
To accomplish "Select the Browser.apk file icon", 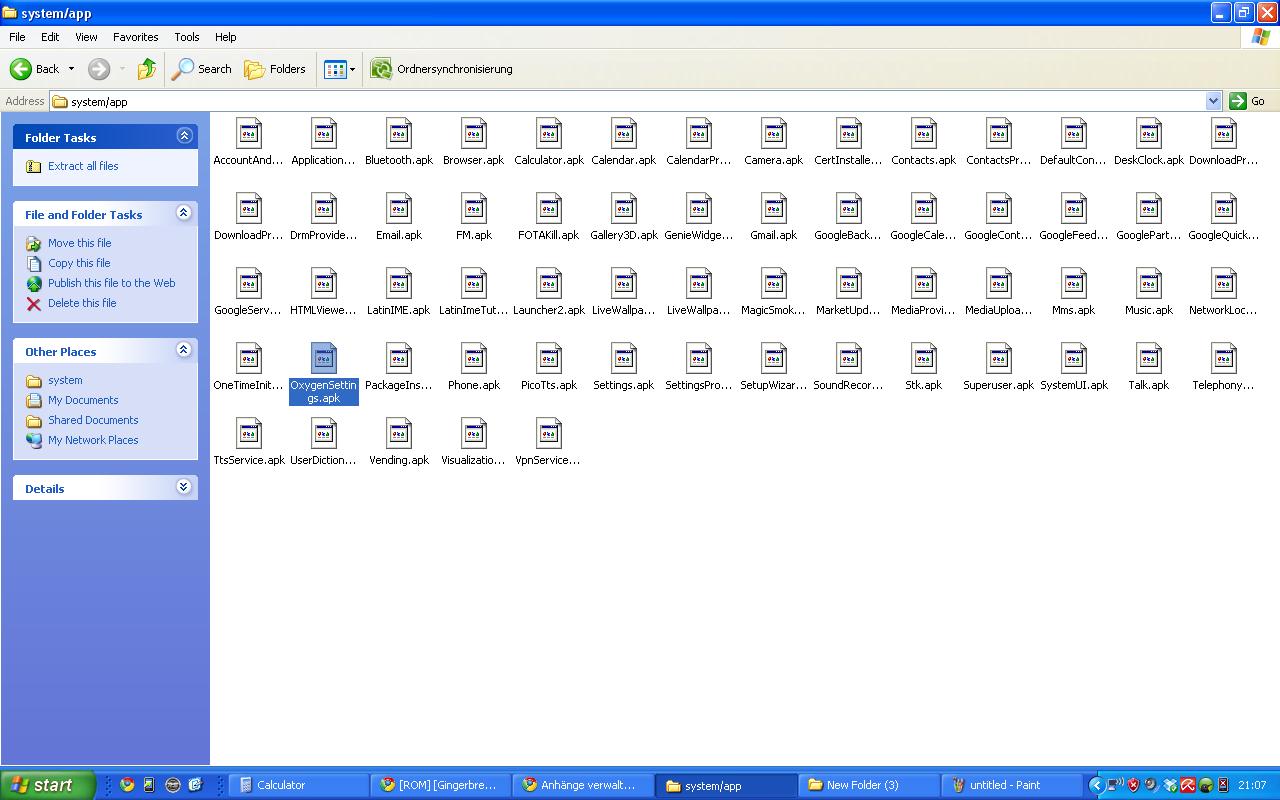I will (x=474, y=134).
